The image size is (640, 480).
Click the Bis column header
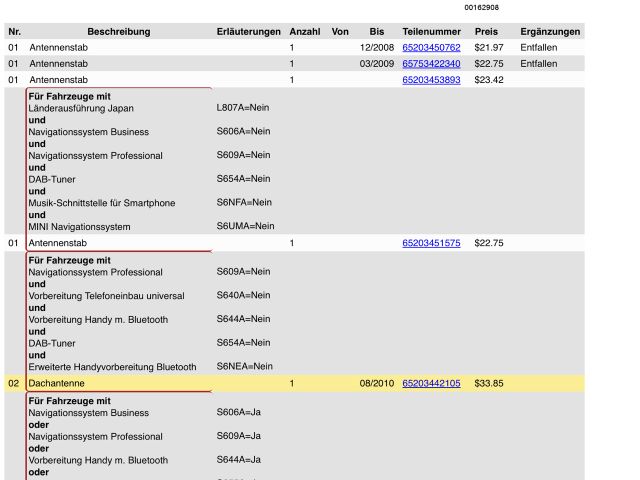tap(376, 31)
